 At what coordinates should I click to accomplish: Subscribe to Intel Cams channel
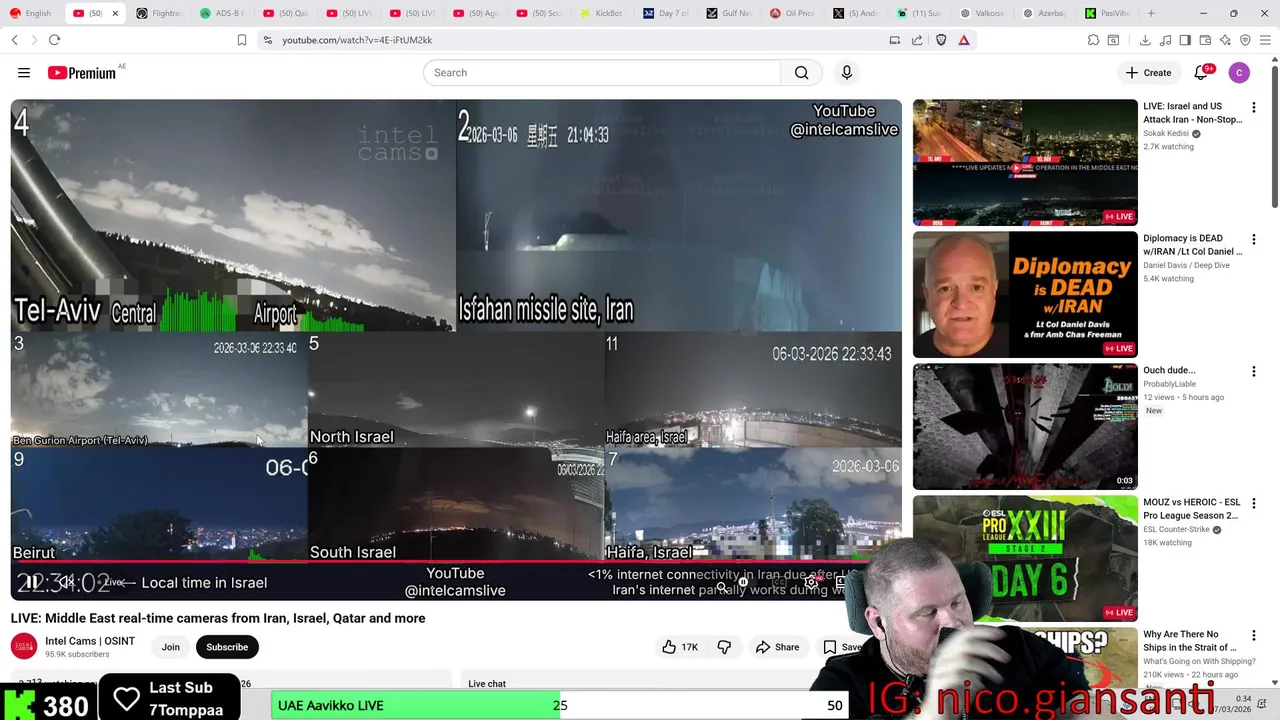pos(227,647)
